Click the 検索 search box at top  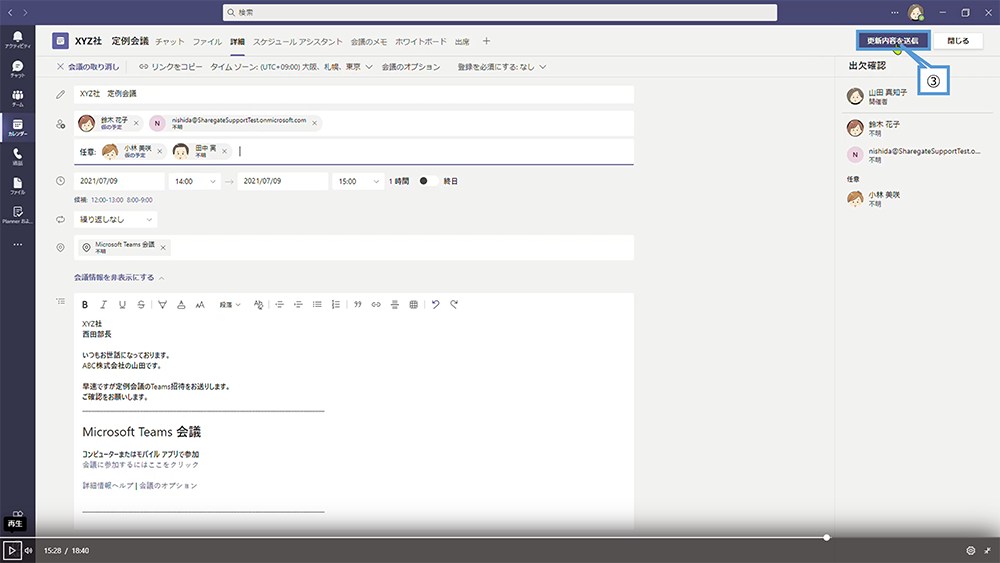(x=500, y=12)
